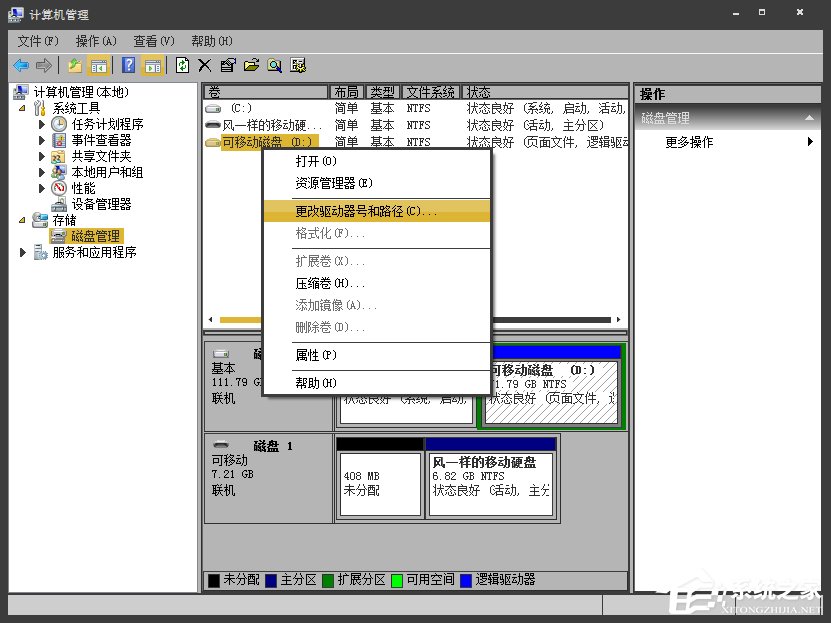The height and width of the screenshot is (623, 831).
Task: Click the delete (X) toolbar icon
Action: [205, 65]
